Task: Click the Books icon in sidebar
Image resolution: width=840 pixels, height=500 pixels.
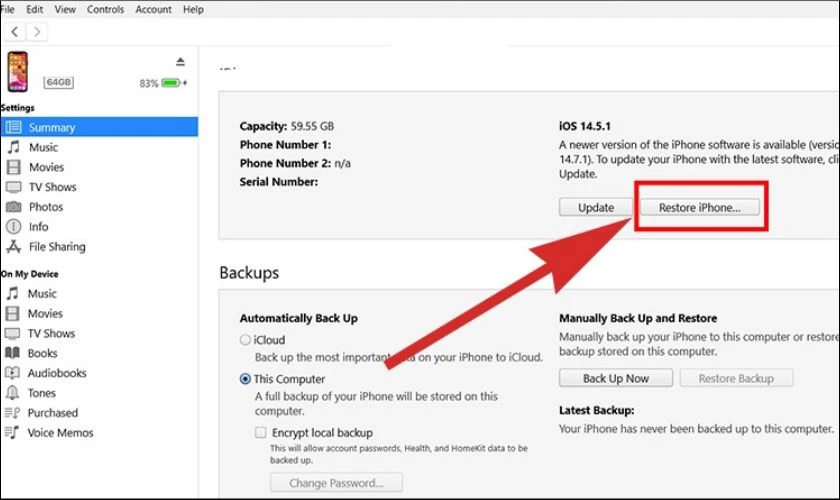Action: (12, 353)
